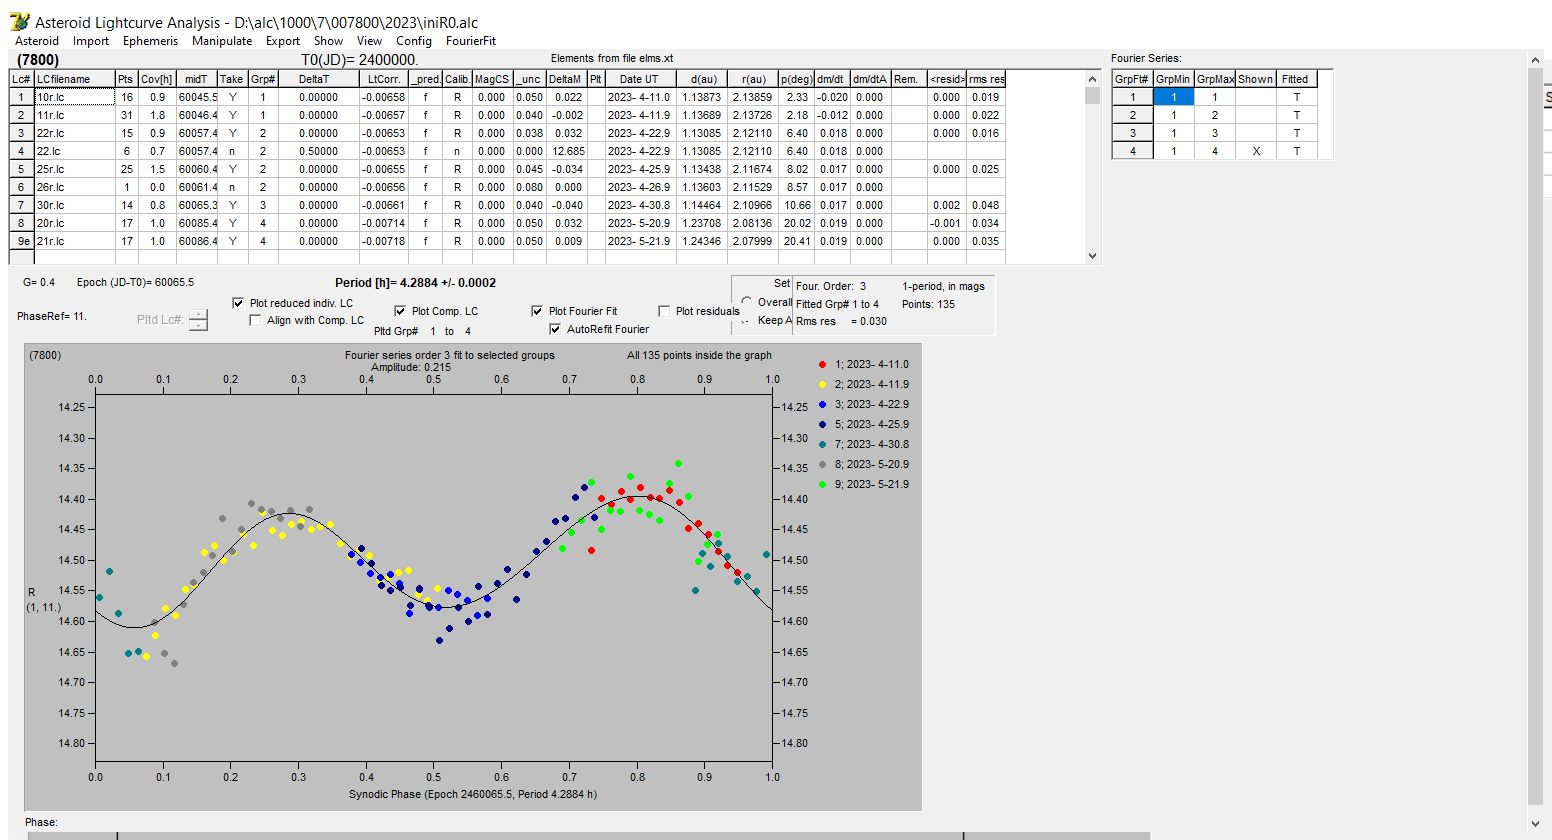Screen dimensions: 1552x840
Task: Open the Import menu
Action: [x=91, y=41]
